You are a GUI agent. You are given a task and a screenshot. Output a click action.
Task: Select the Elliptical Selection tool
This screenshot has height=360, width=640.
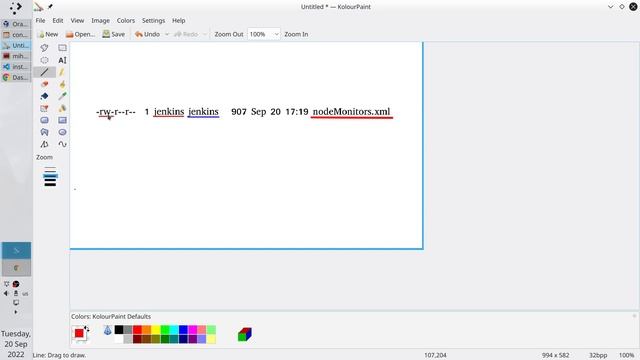pyautogui.click(x=44, y=60)
